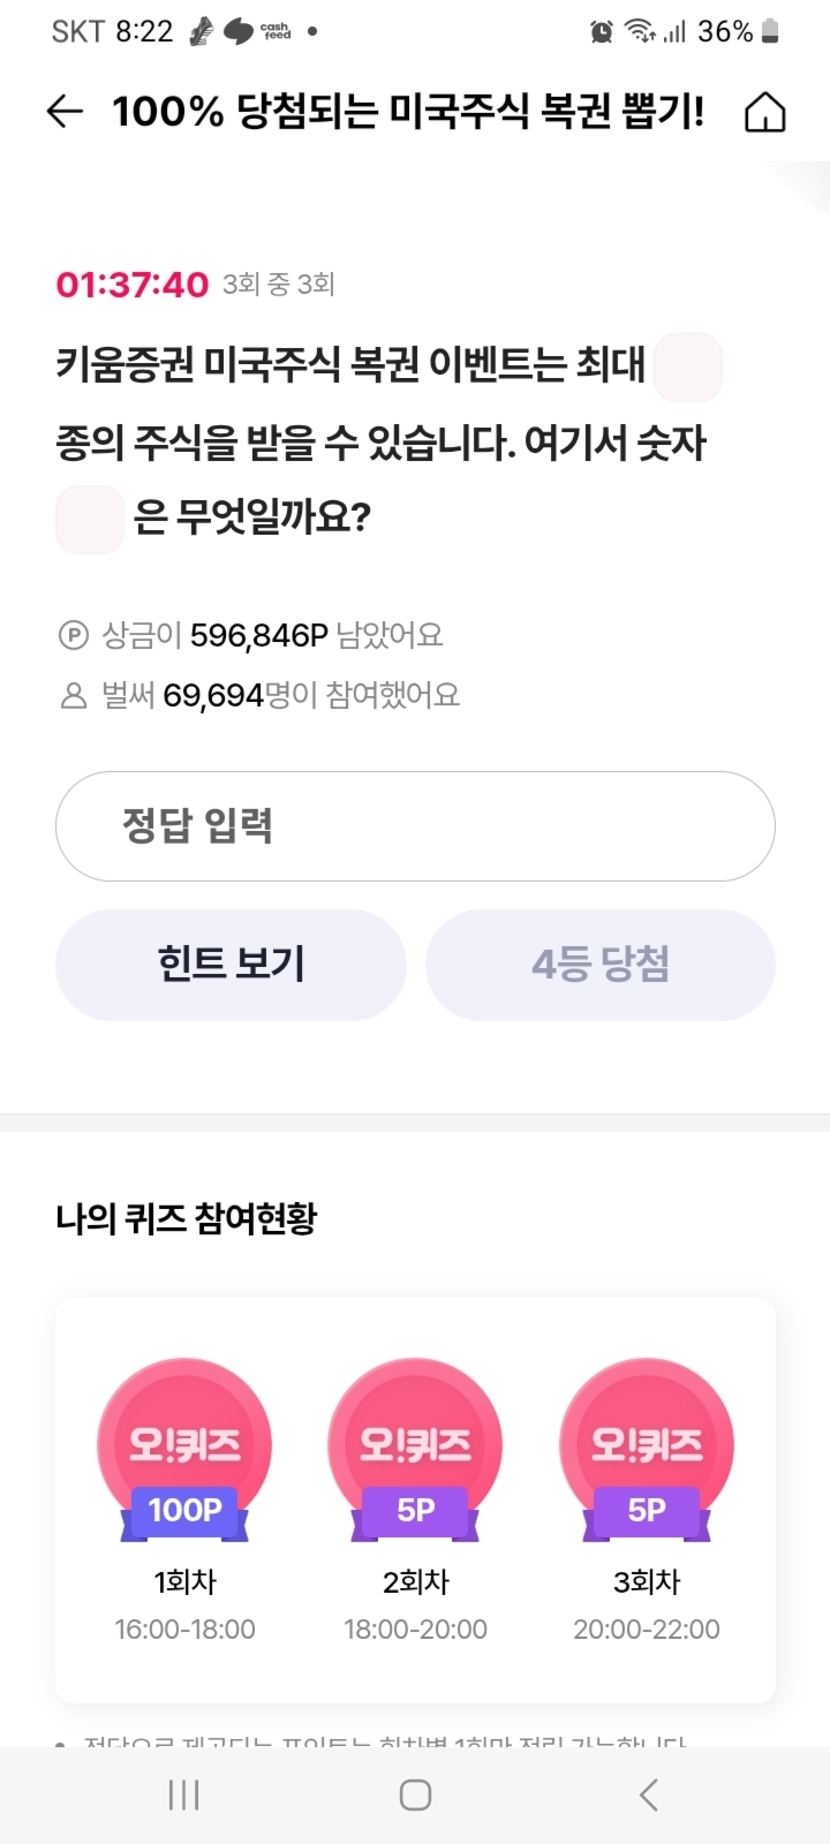The height and width of the screenshot is (1844, 830).
Task: Tap the prize points P icon
Action: click(74, 635)
